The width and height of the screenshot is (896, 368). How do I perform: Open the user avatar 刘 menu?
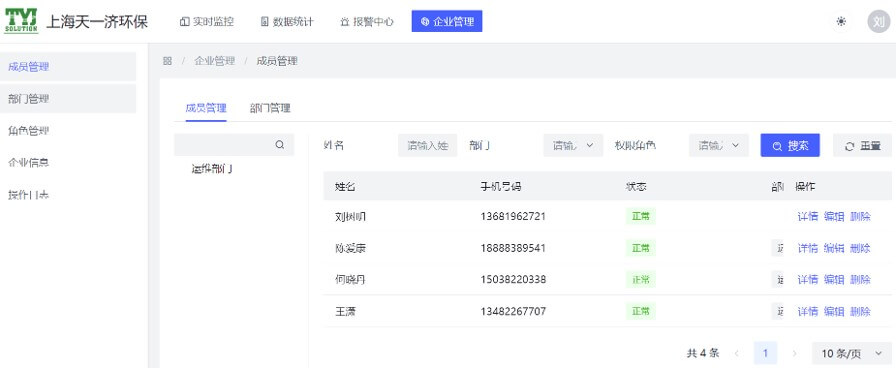click(879, 22)
